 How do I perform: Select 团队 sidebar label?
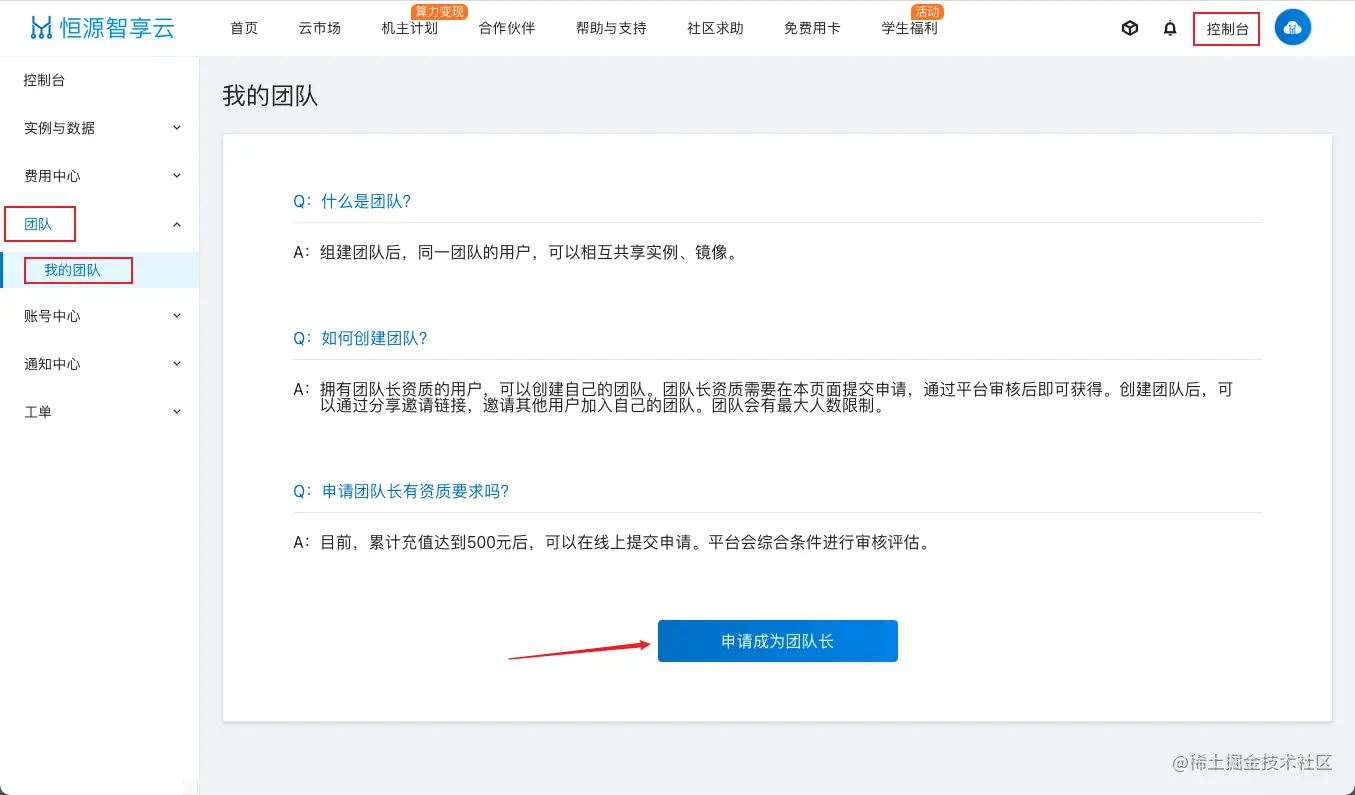click(x=38, y=224)
